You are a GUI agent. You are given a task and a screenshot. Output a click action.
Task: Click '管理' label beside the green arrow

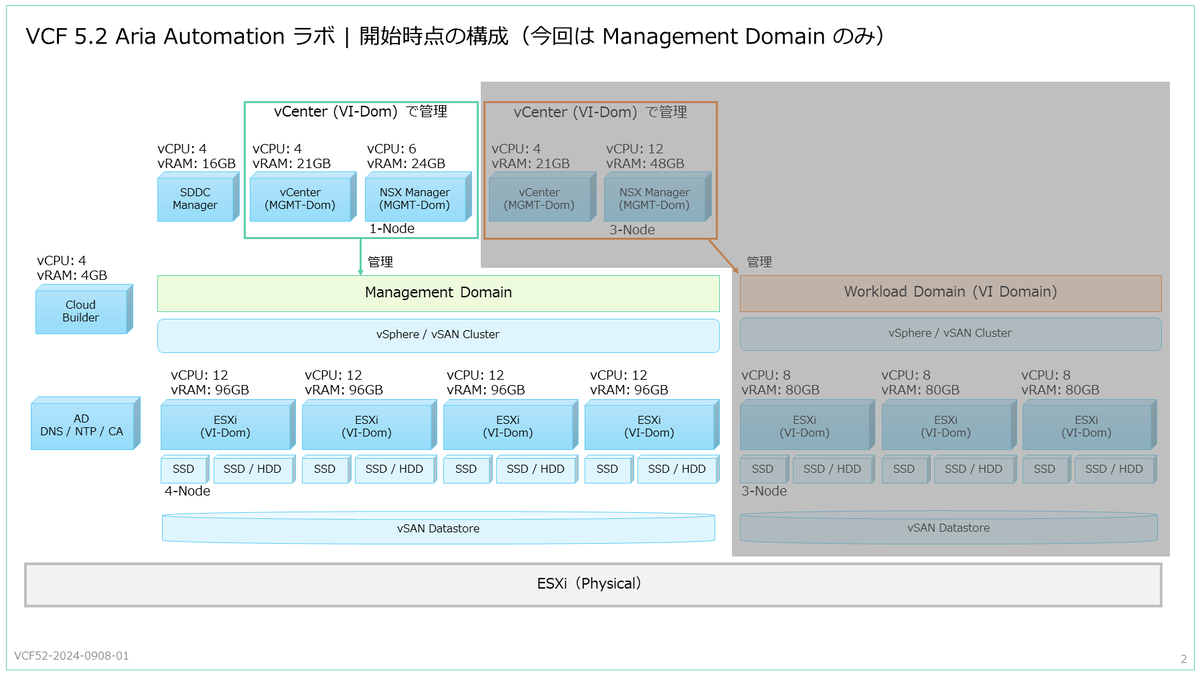point(380,262)
